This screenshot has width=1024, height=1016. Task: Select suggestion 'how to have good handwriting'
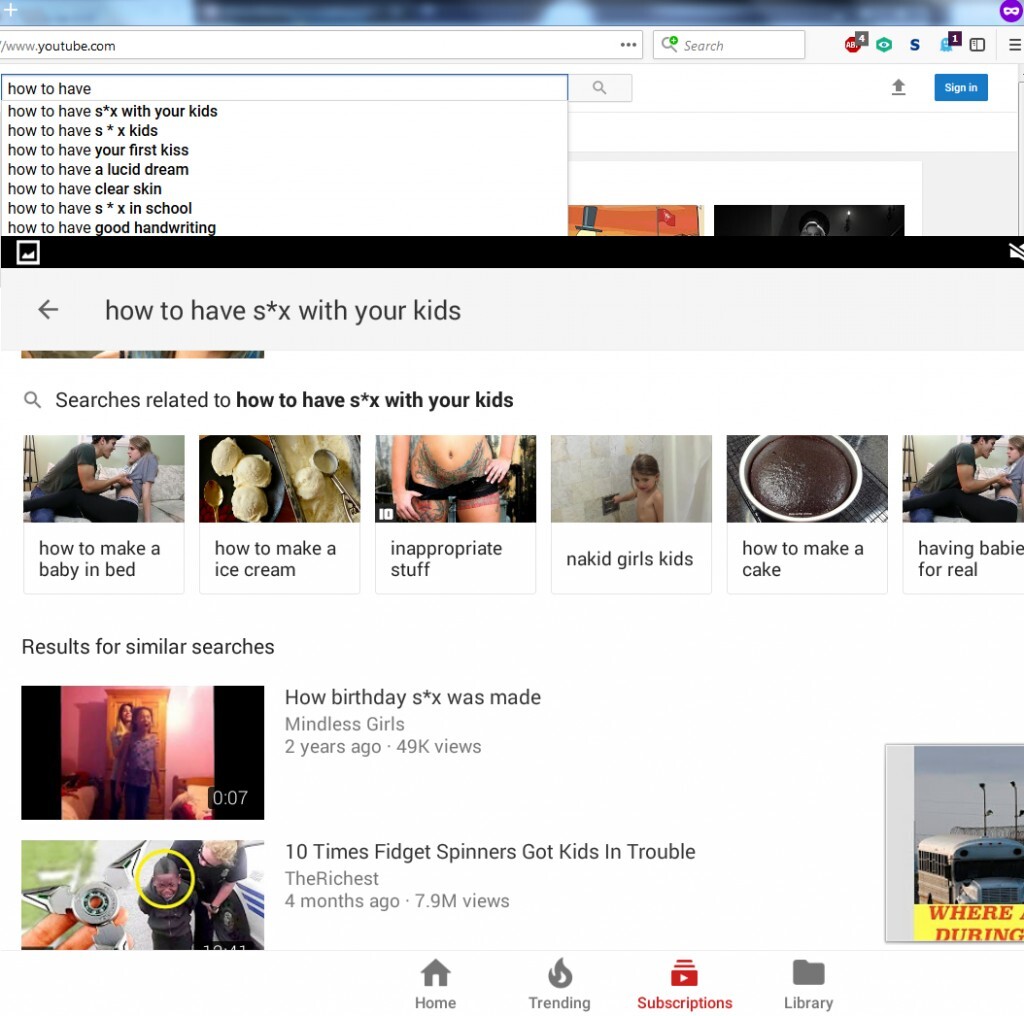112,228
